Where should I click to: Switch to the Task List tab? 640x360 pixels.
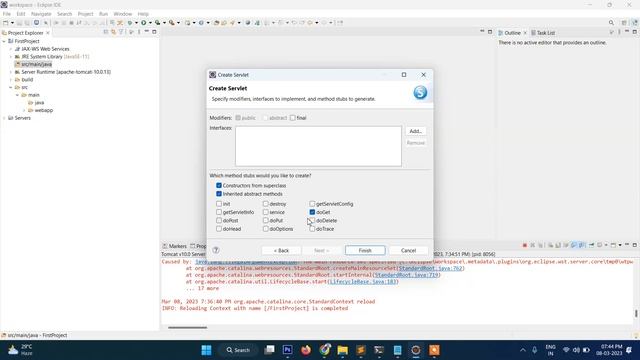coord(543,33)
